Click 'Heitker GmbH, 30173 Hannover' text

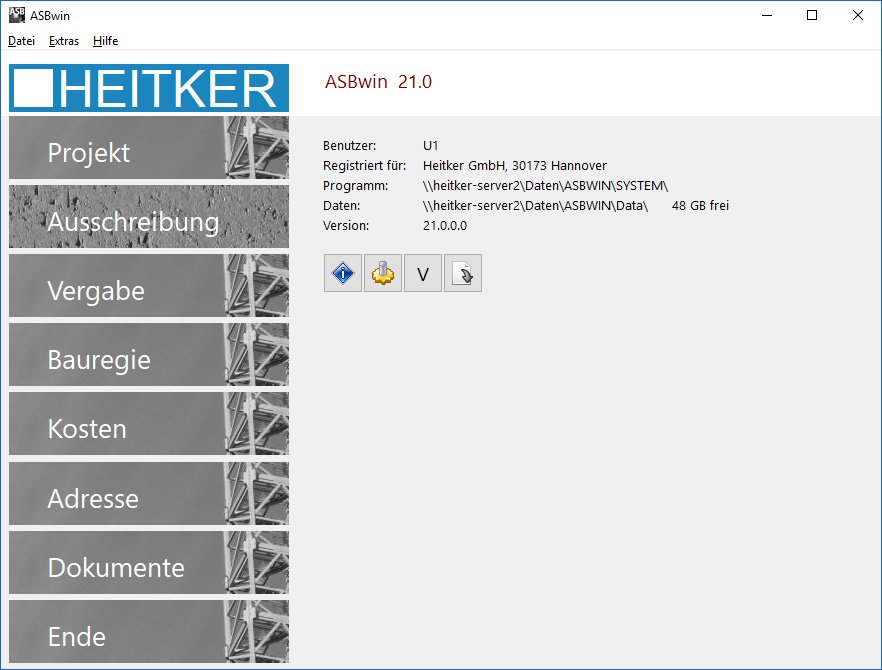[x=515, y=166]
